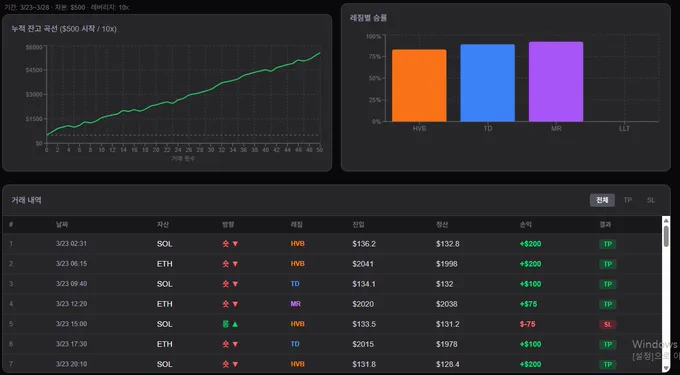
Task: Switch to the TP filter tab
Action: [x=628, y=200]
